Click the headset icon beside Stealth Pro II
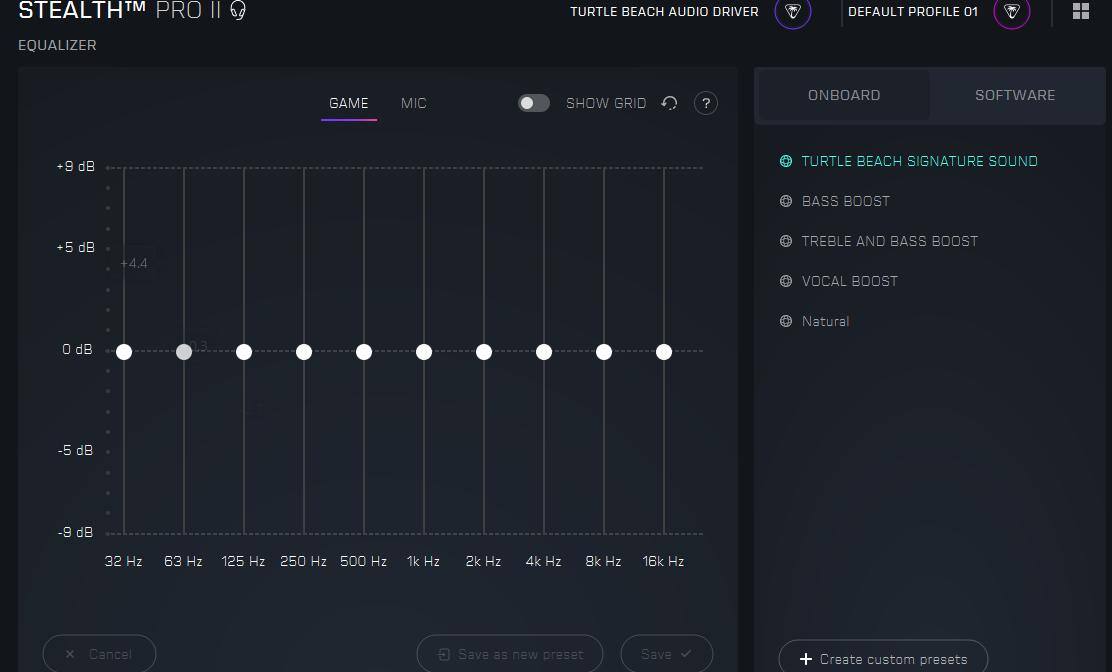The image size is (1112, 672). (238, 11)
